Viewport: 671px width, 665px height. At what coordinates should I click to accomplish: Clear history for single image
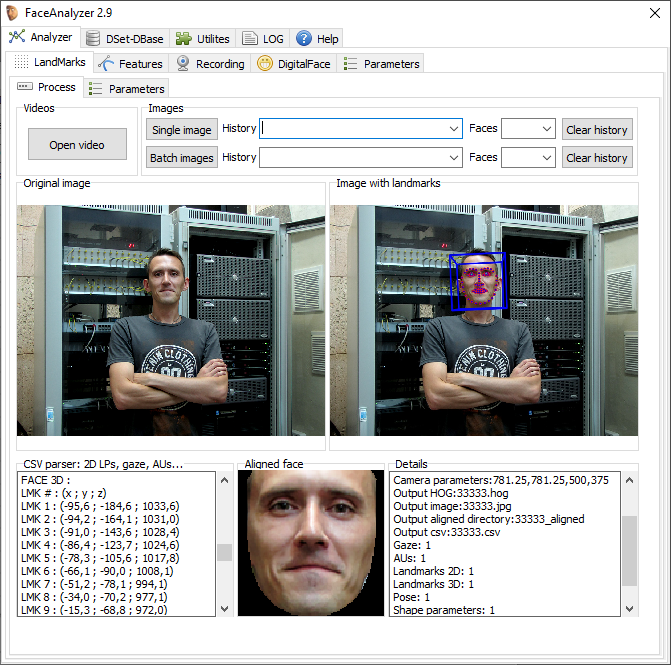point(597,130)
